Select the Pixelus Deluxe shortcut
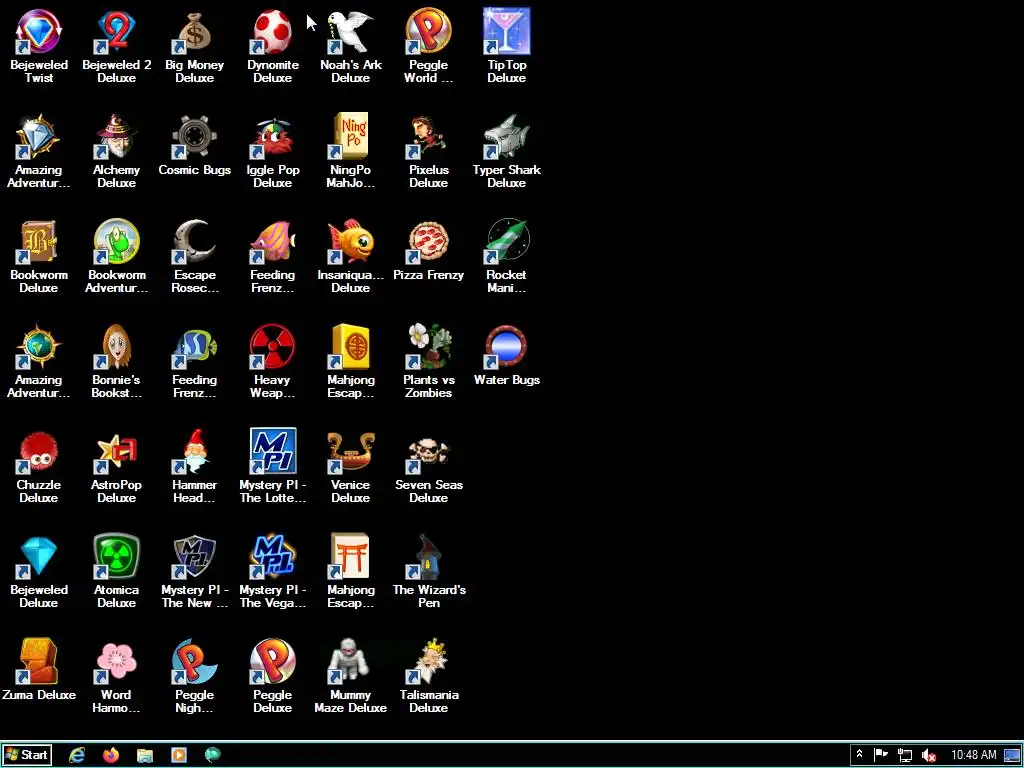Image resolution: width=1024 pixels, height=768 pixels. pos(428,136)
